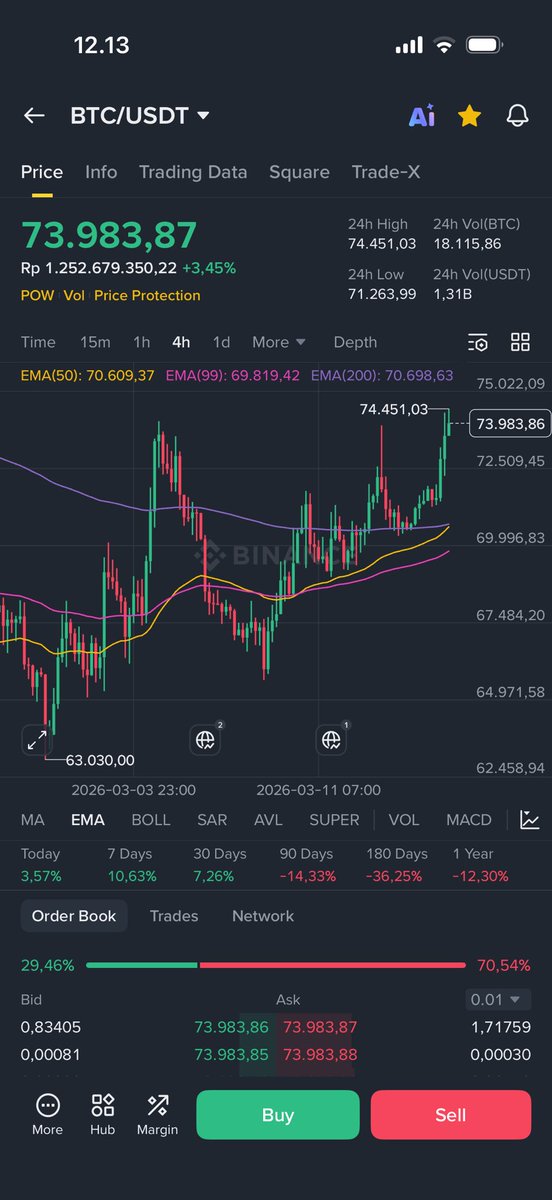552x1200 pixels.
Task: Toggle the MACD sub-indicator
Action: point(469,820)
